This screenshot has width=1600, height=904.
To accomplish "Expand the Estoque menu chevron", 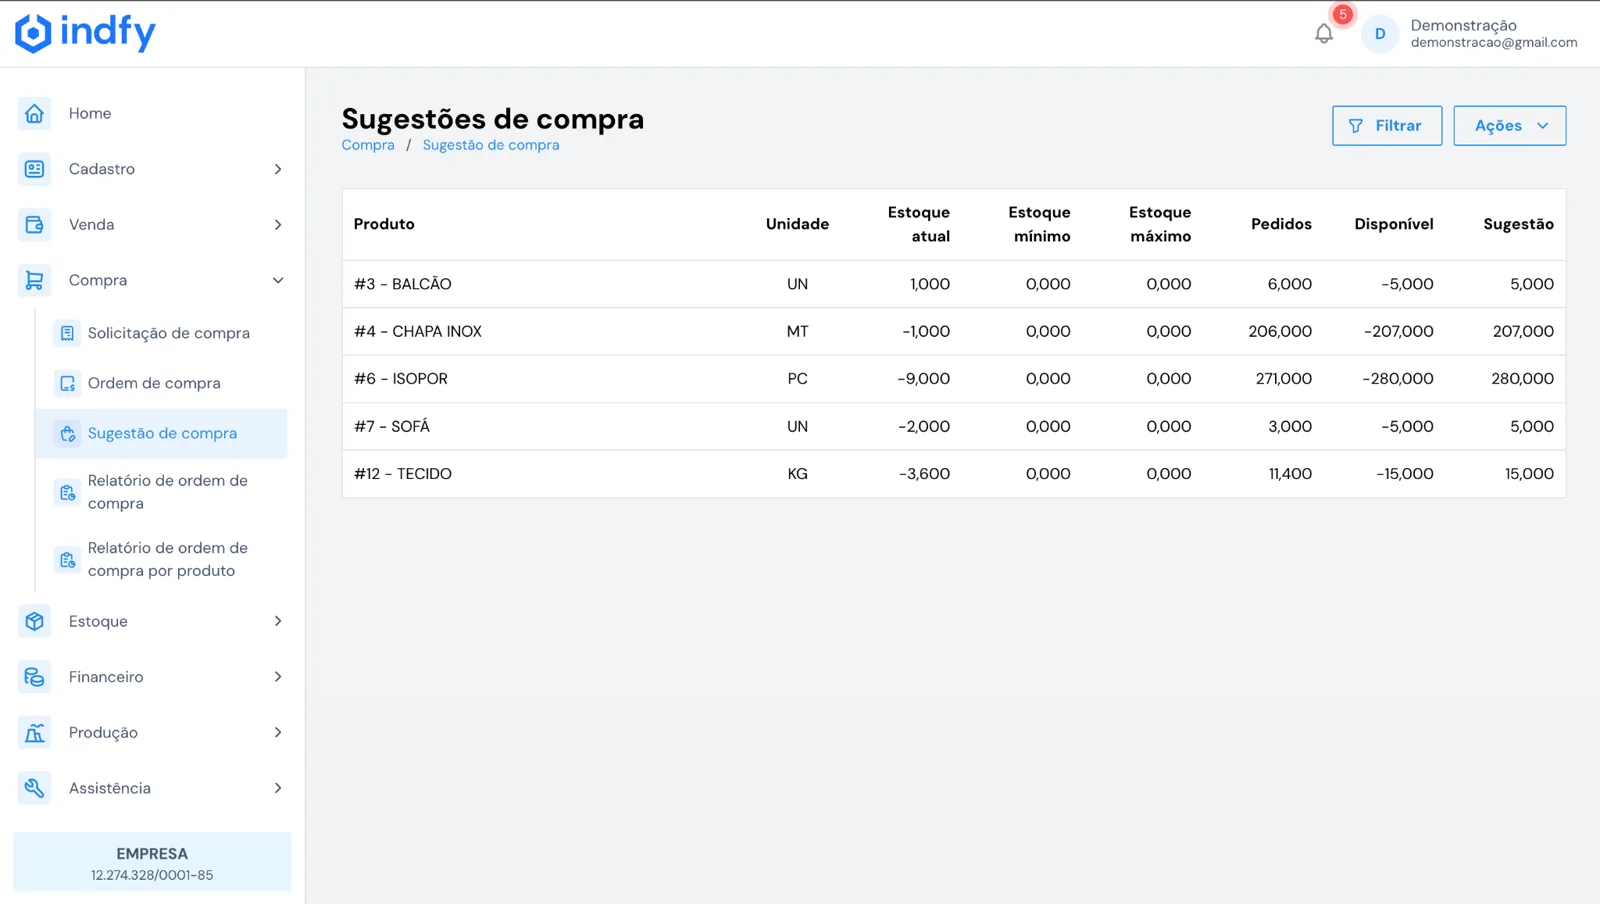I will click(278, 621).
